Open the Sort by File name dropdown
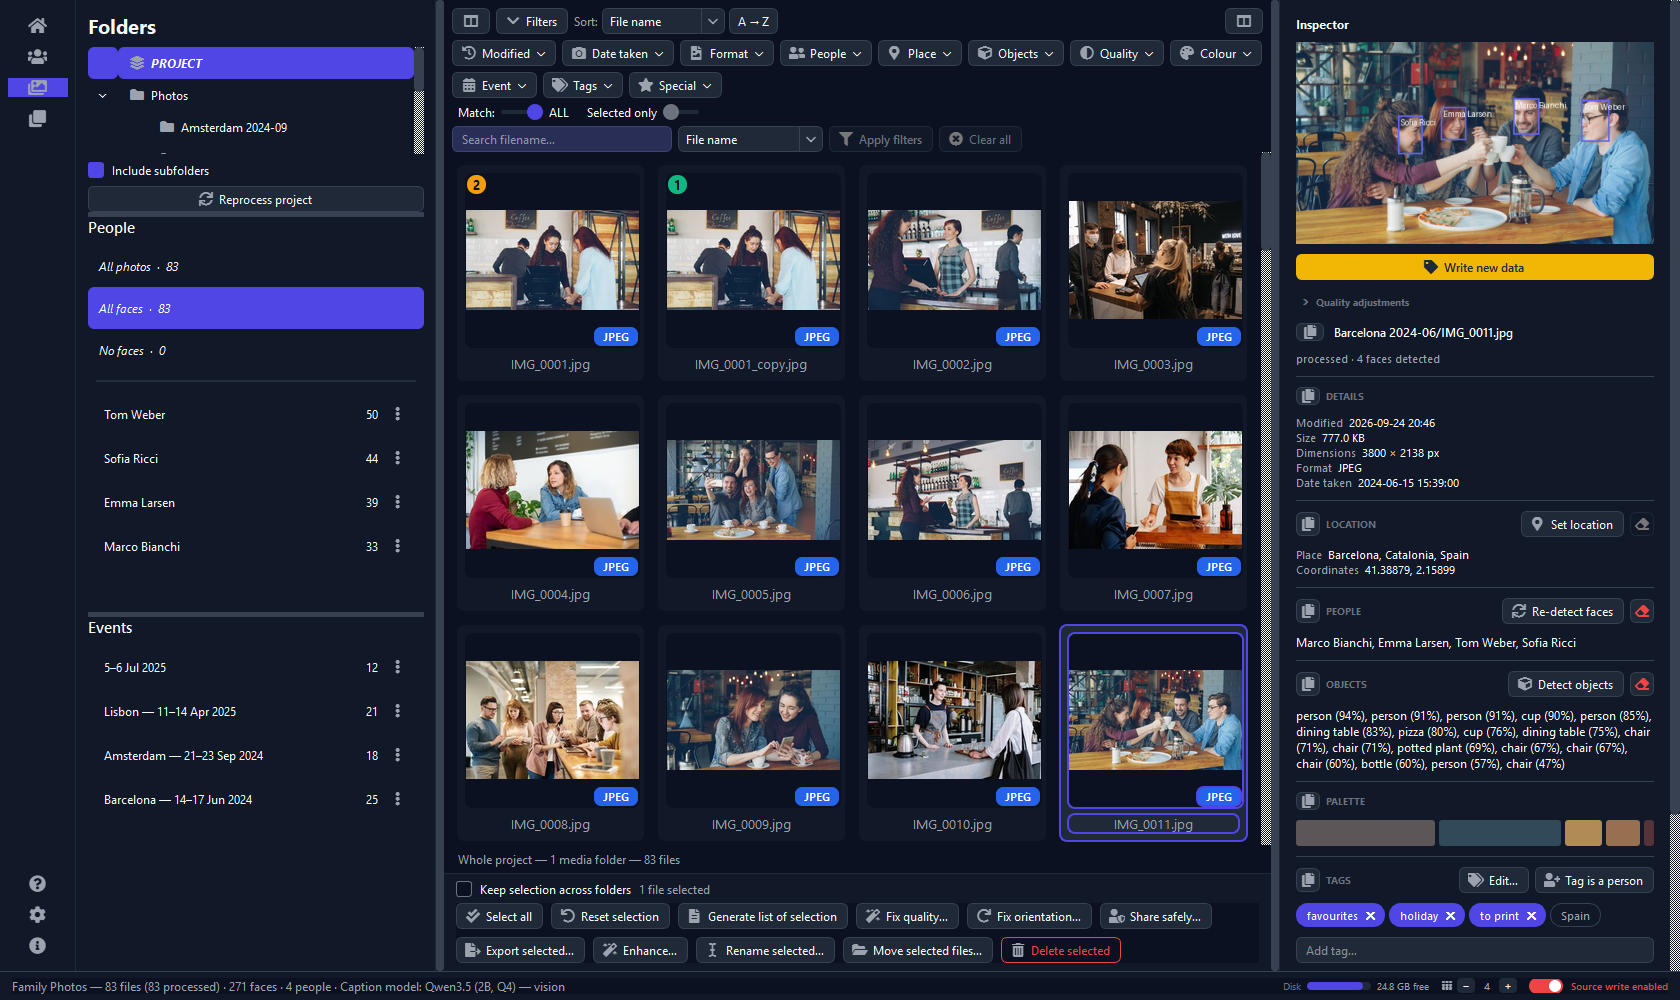The height and width of the screenshot is (1000, 1680). coord(662,21)
